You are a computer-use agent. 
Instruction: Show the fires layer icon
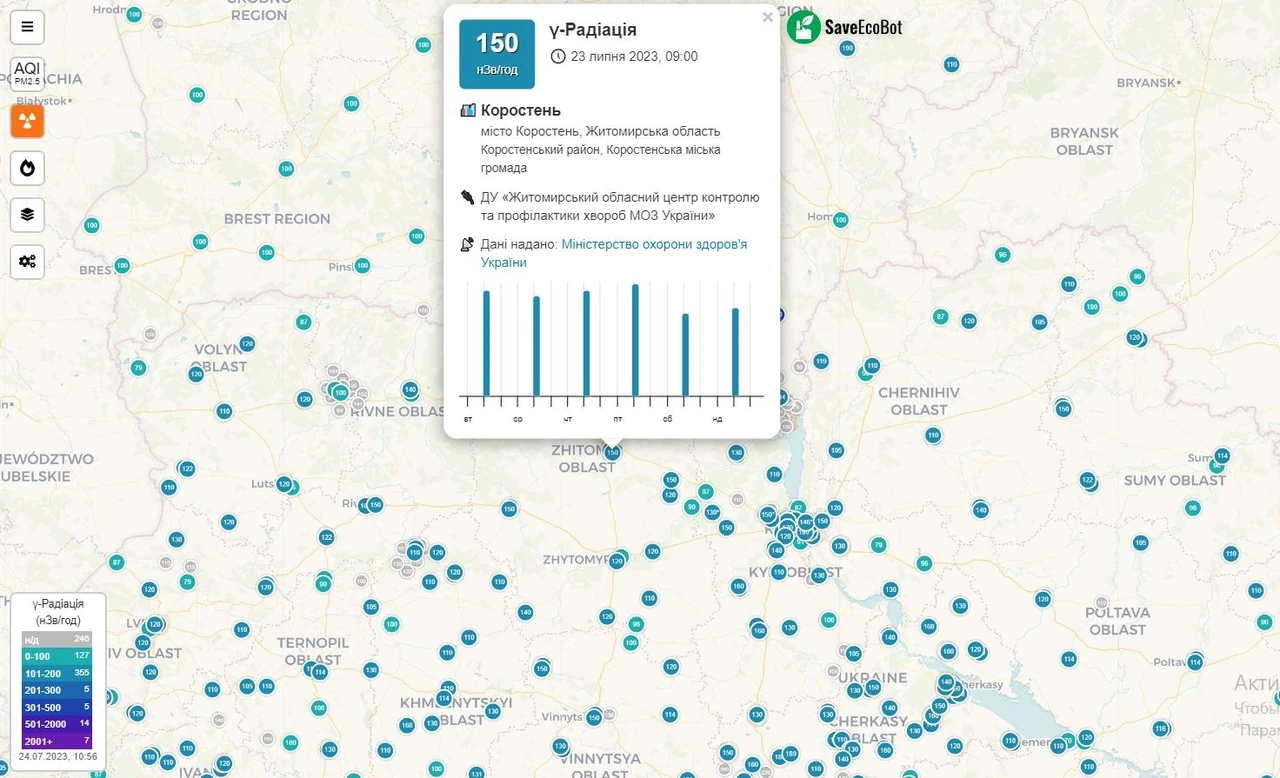click(27, 167)
